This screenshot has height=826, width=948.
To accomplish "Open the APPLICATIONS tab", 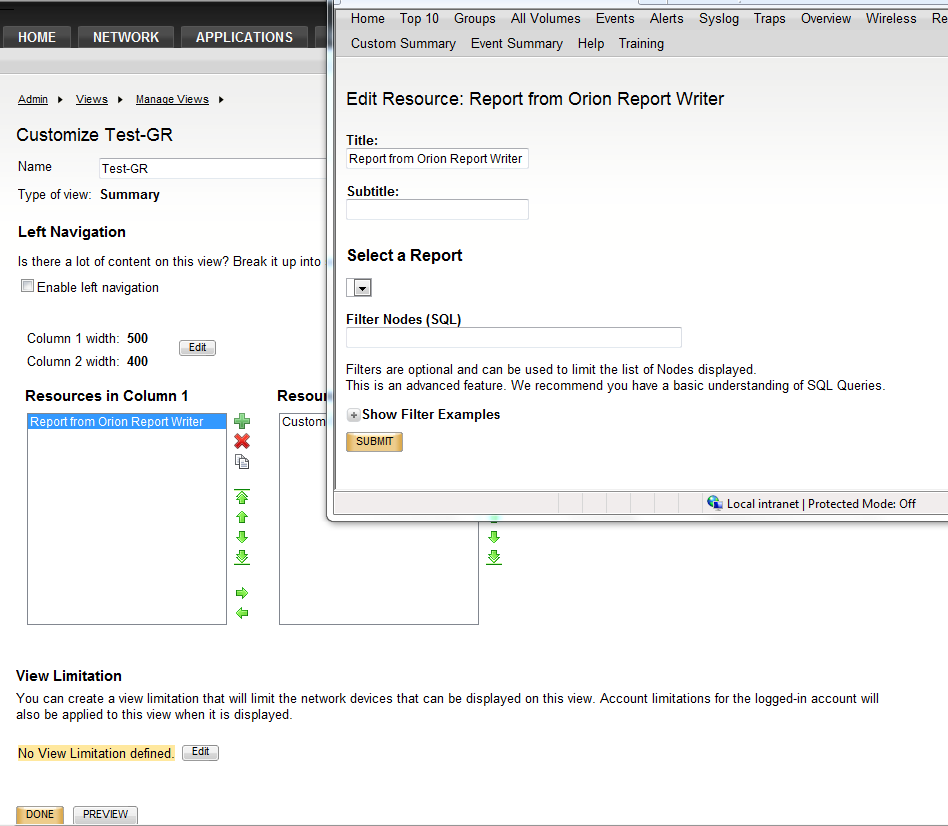I will (x=244, y=37).
